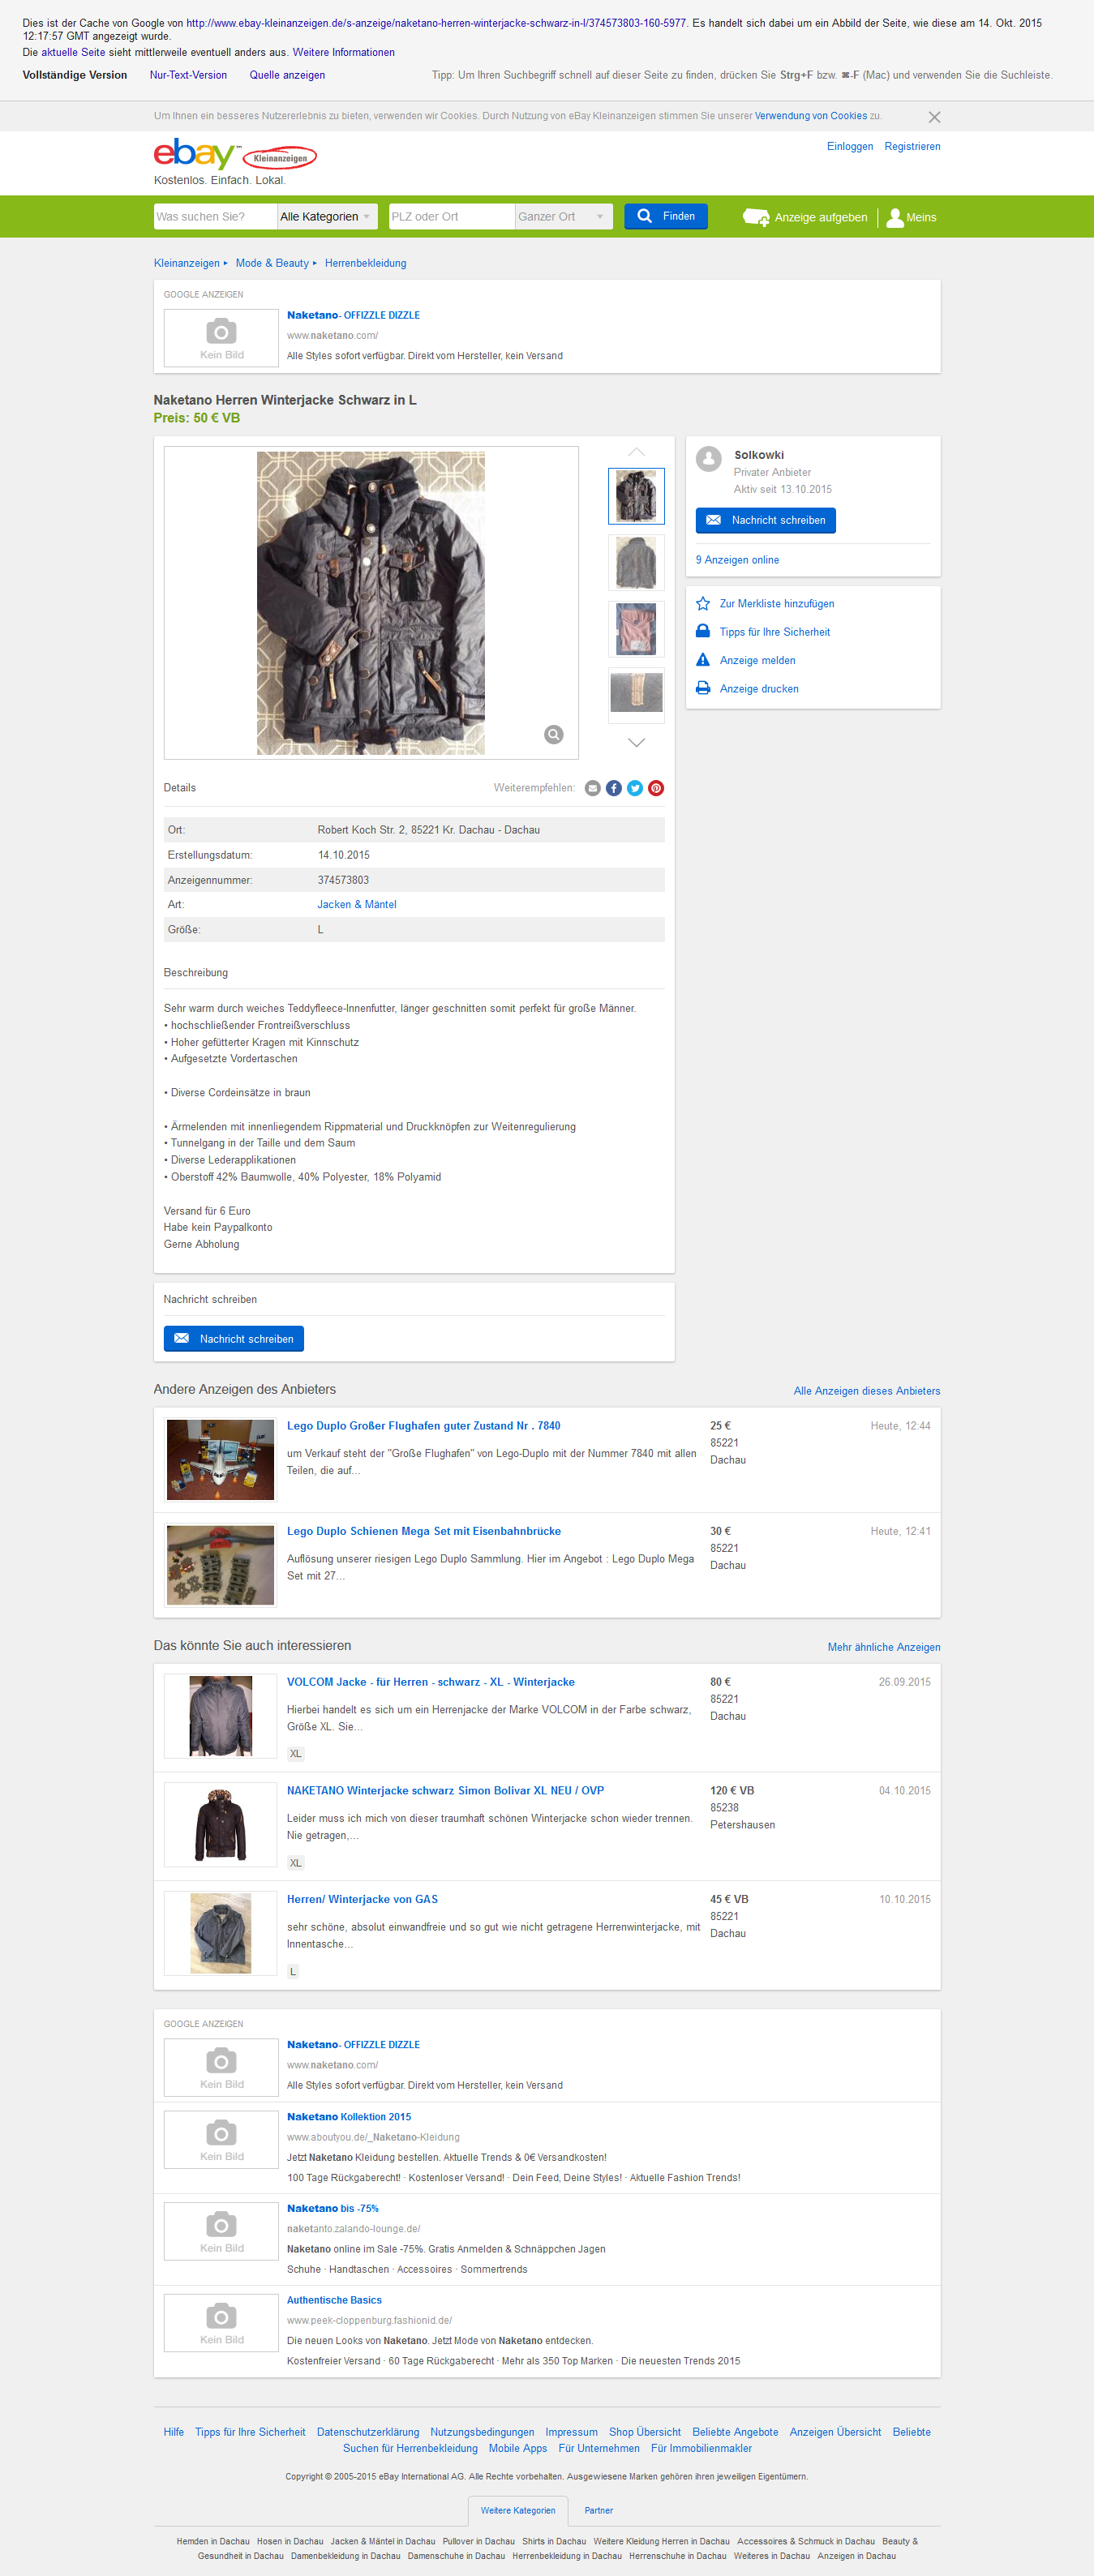The width and height of the screenshot is (1094, 2576).
Task: Click seller Solkowki avatar icon
Action: 709,458
